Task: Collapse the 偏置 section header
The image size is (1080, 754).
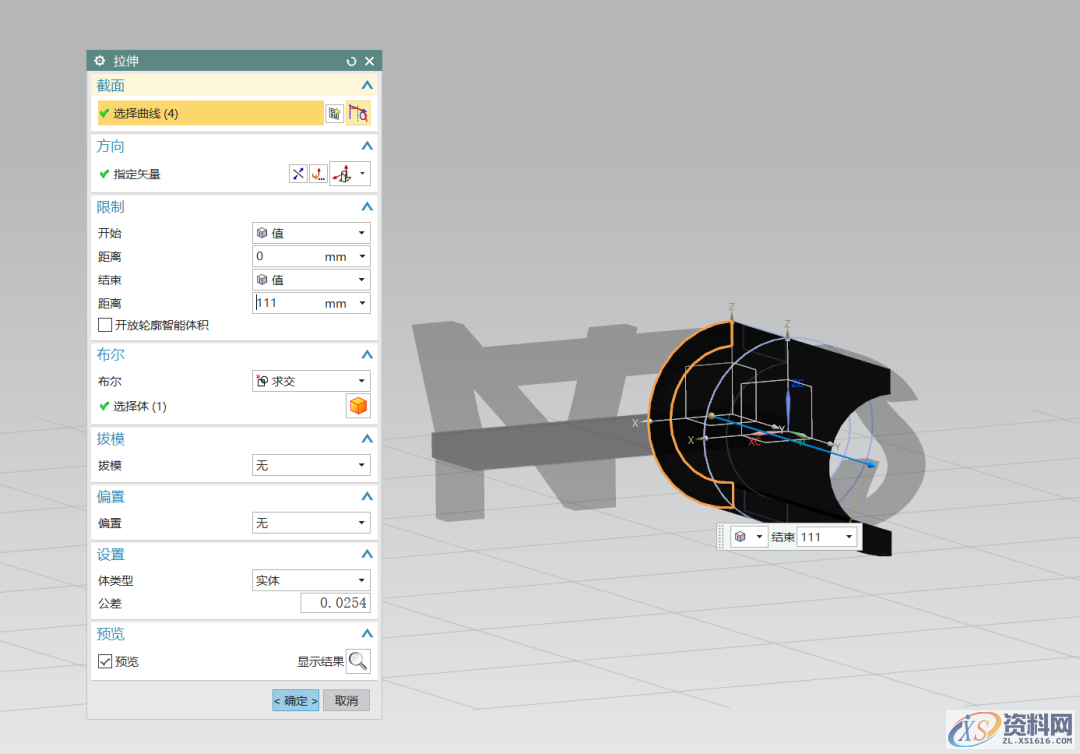Action: coord(367,497)
